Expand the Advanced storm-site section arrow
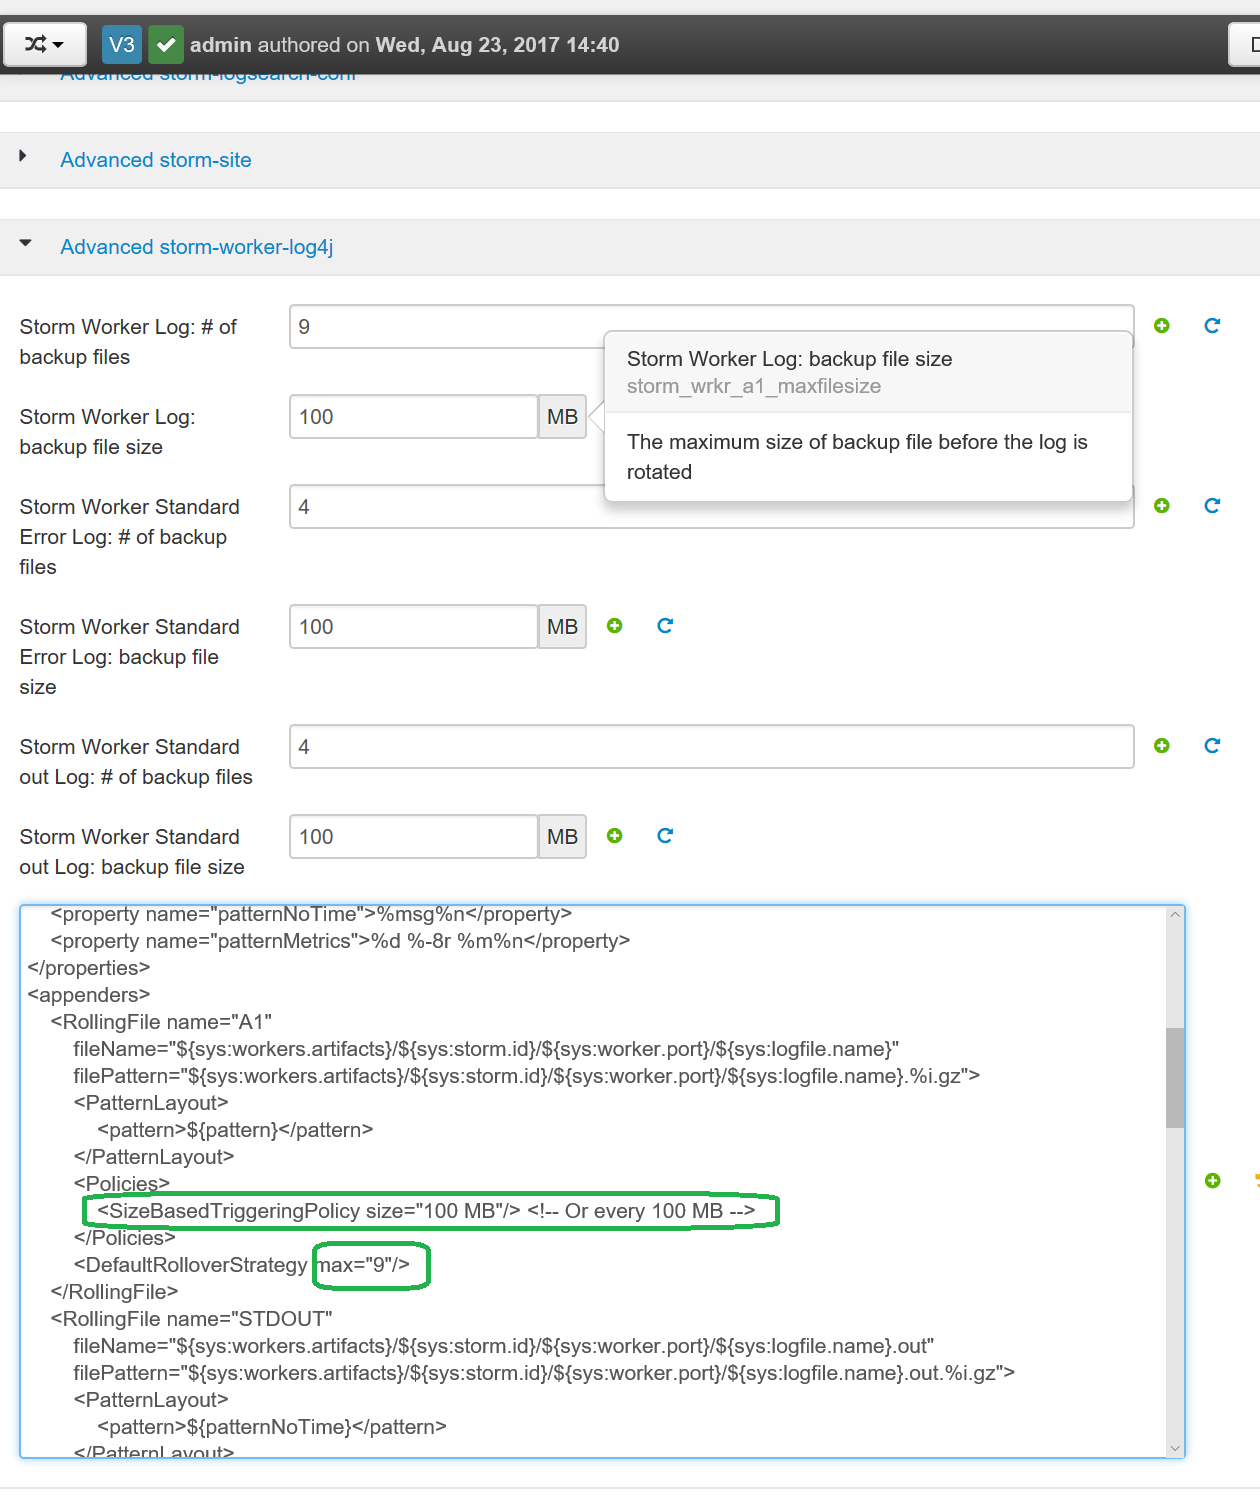The height and width of the screenshot is (1512, 1260). [23, 157]
